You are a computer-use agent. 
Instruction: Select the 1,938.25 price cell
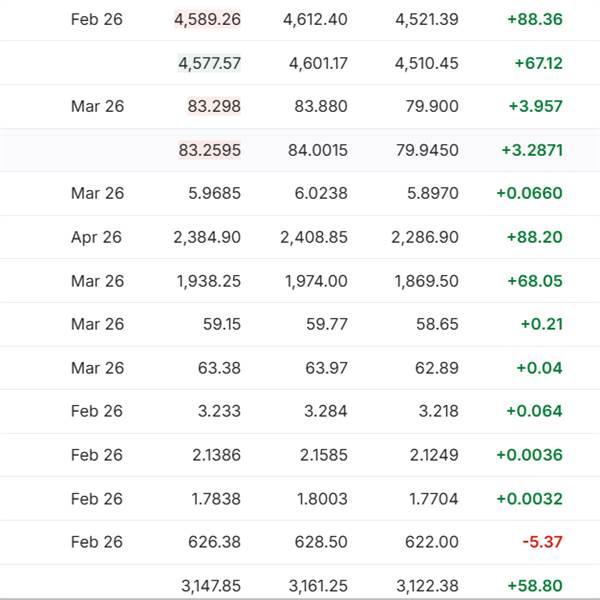(x=208, y=281)
